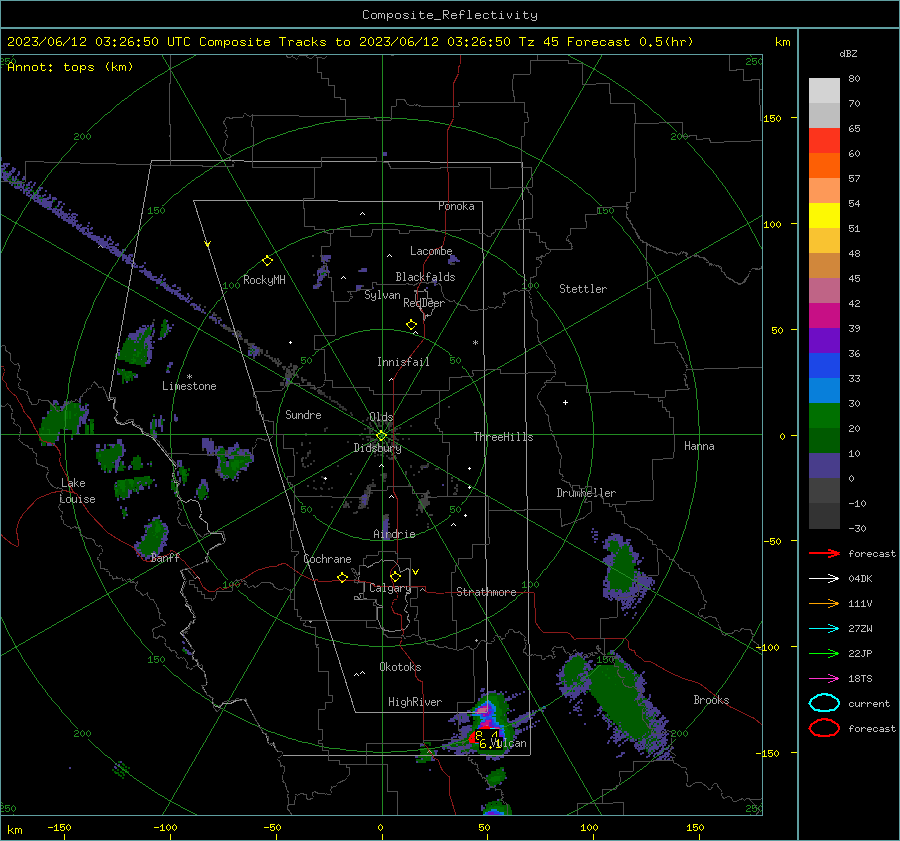
Task: Click the red forecast ellipse legend icon
Action: point(824,728)
